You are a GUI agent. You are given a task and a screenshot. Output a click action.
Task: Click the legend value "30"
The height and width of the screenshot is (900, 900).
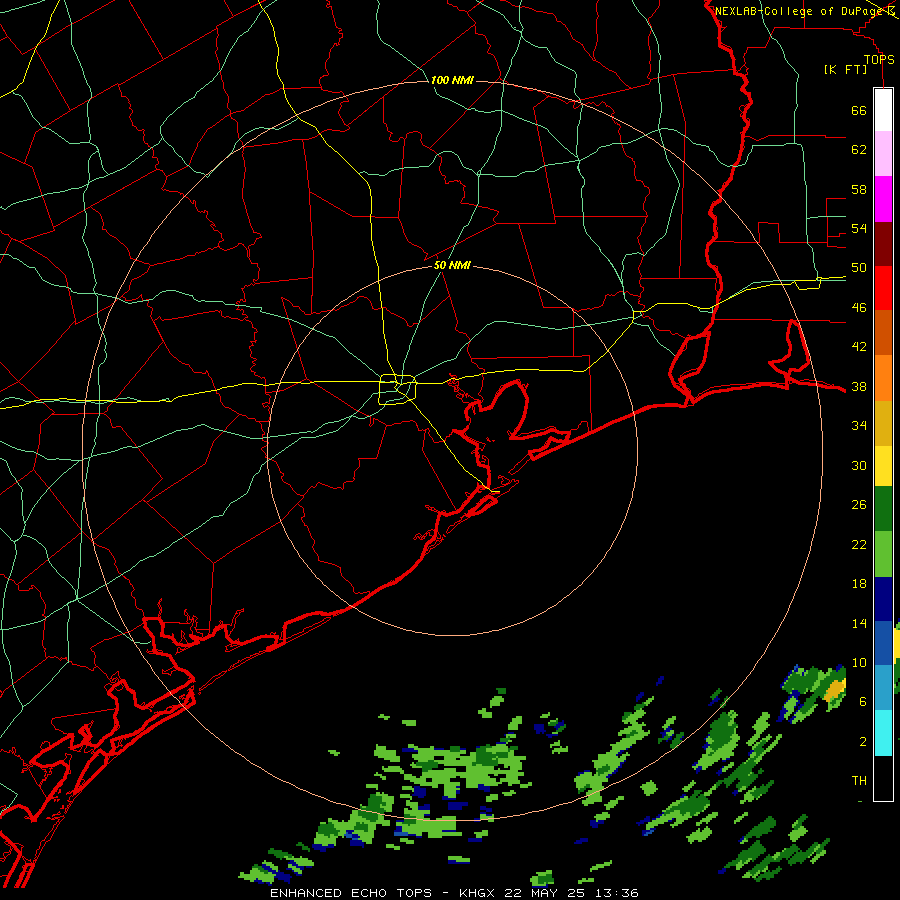coord(859,465)
